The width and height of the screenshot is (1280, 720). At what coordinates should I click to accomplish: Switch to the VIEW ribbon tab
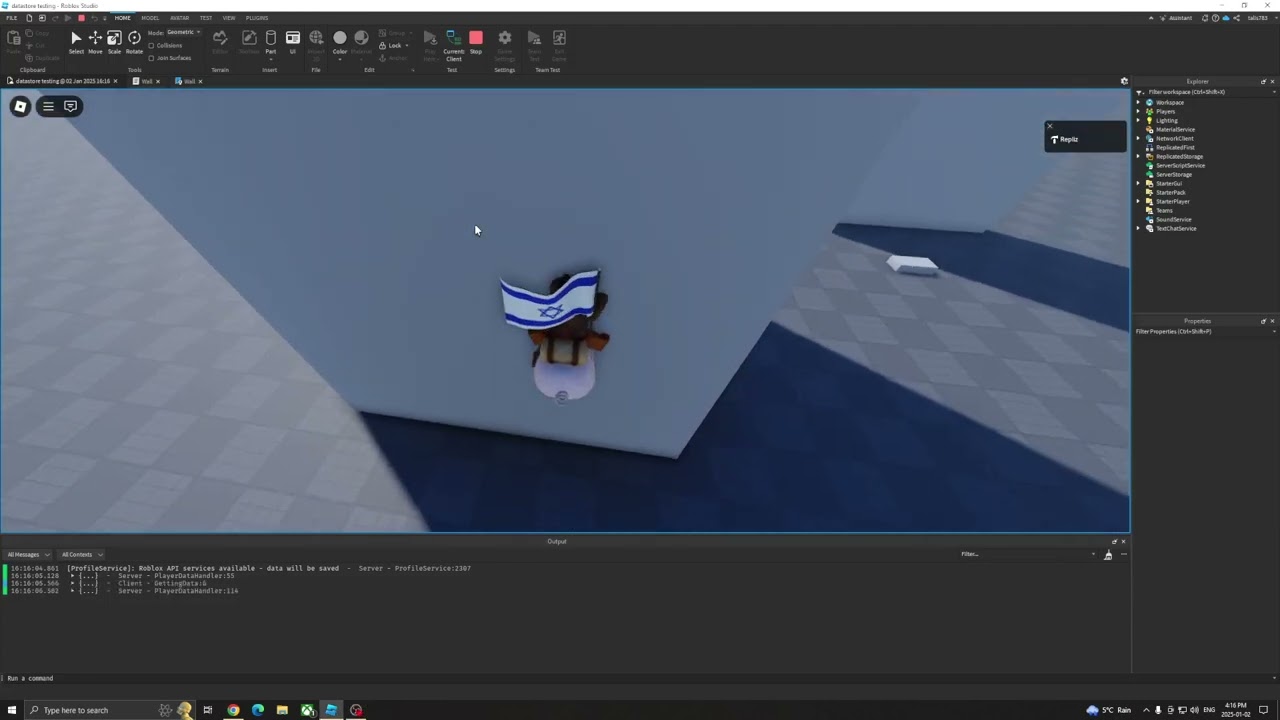229,18
